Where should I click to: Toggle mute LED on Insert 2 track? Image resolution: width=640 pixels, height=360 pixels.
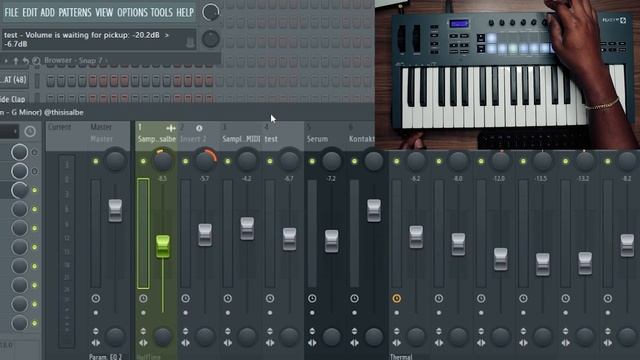[185, 161]
